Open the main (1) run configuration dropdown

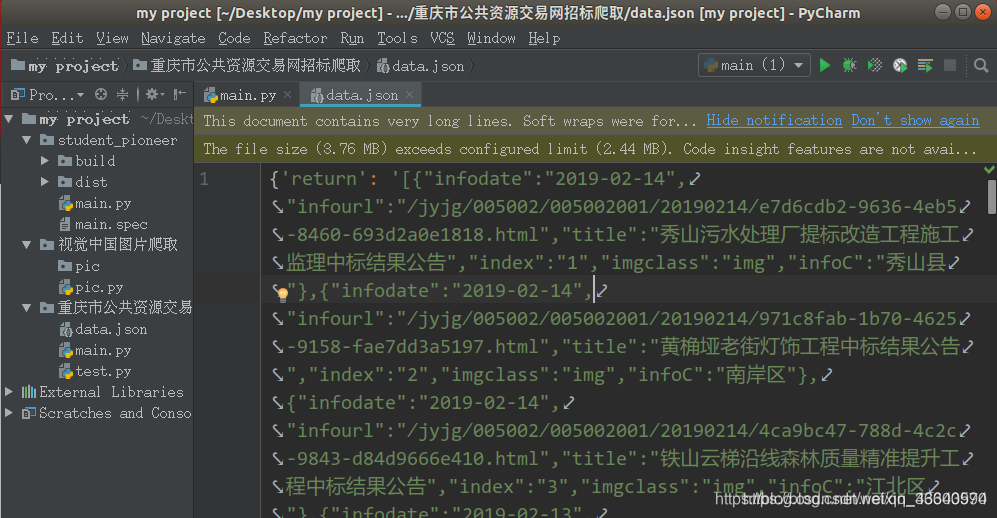[x=754, y=65]
